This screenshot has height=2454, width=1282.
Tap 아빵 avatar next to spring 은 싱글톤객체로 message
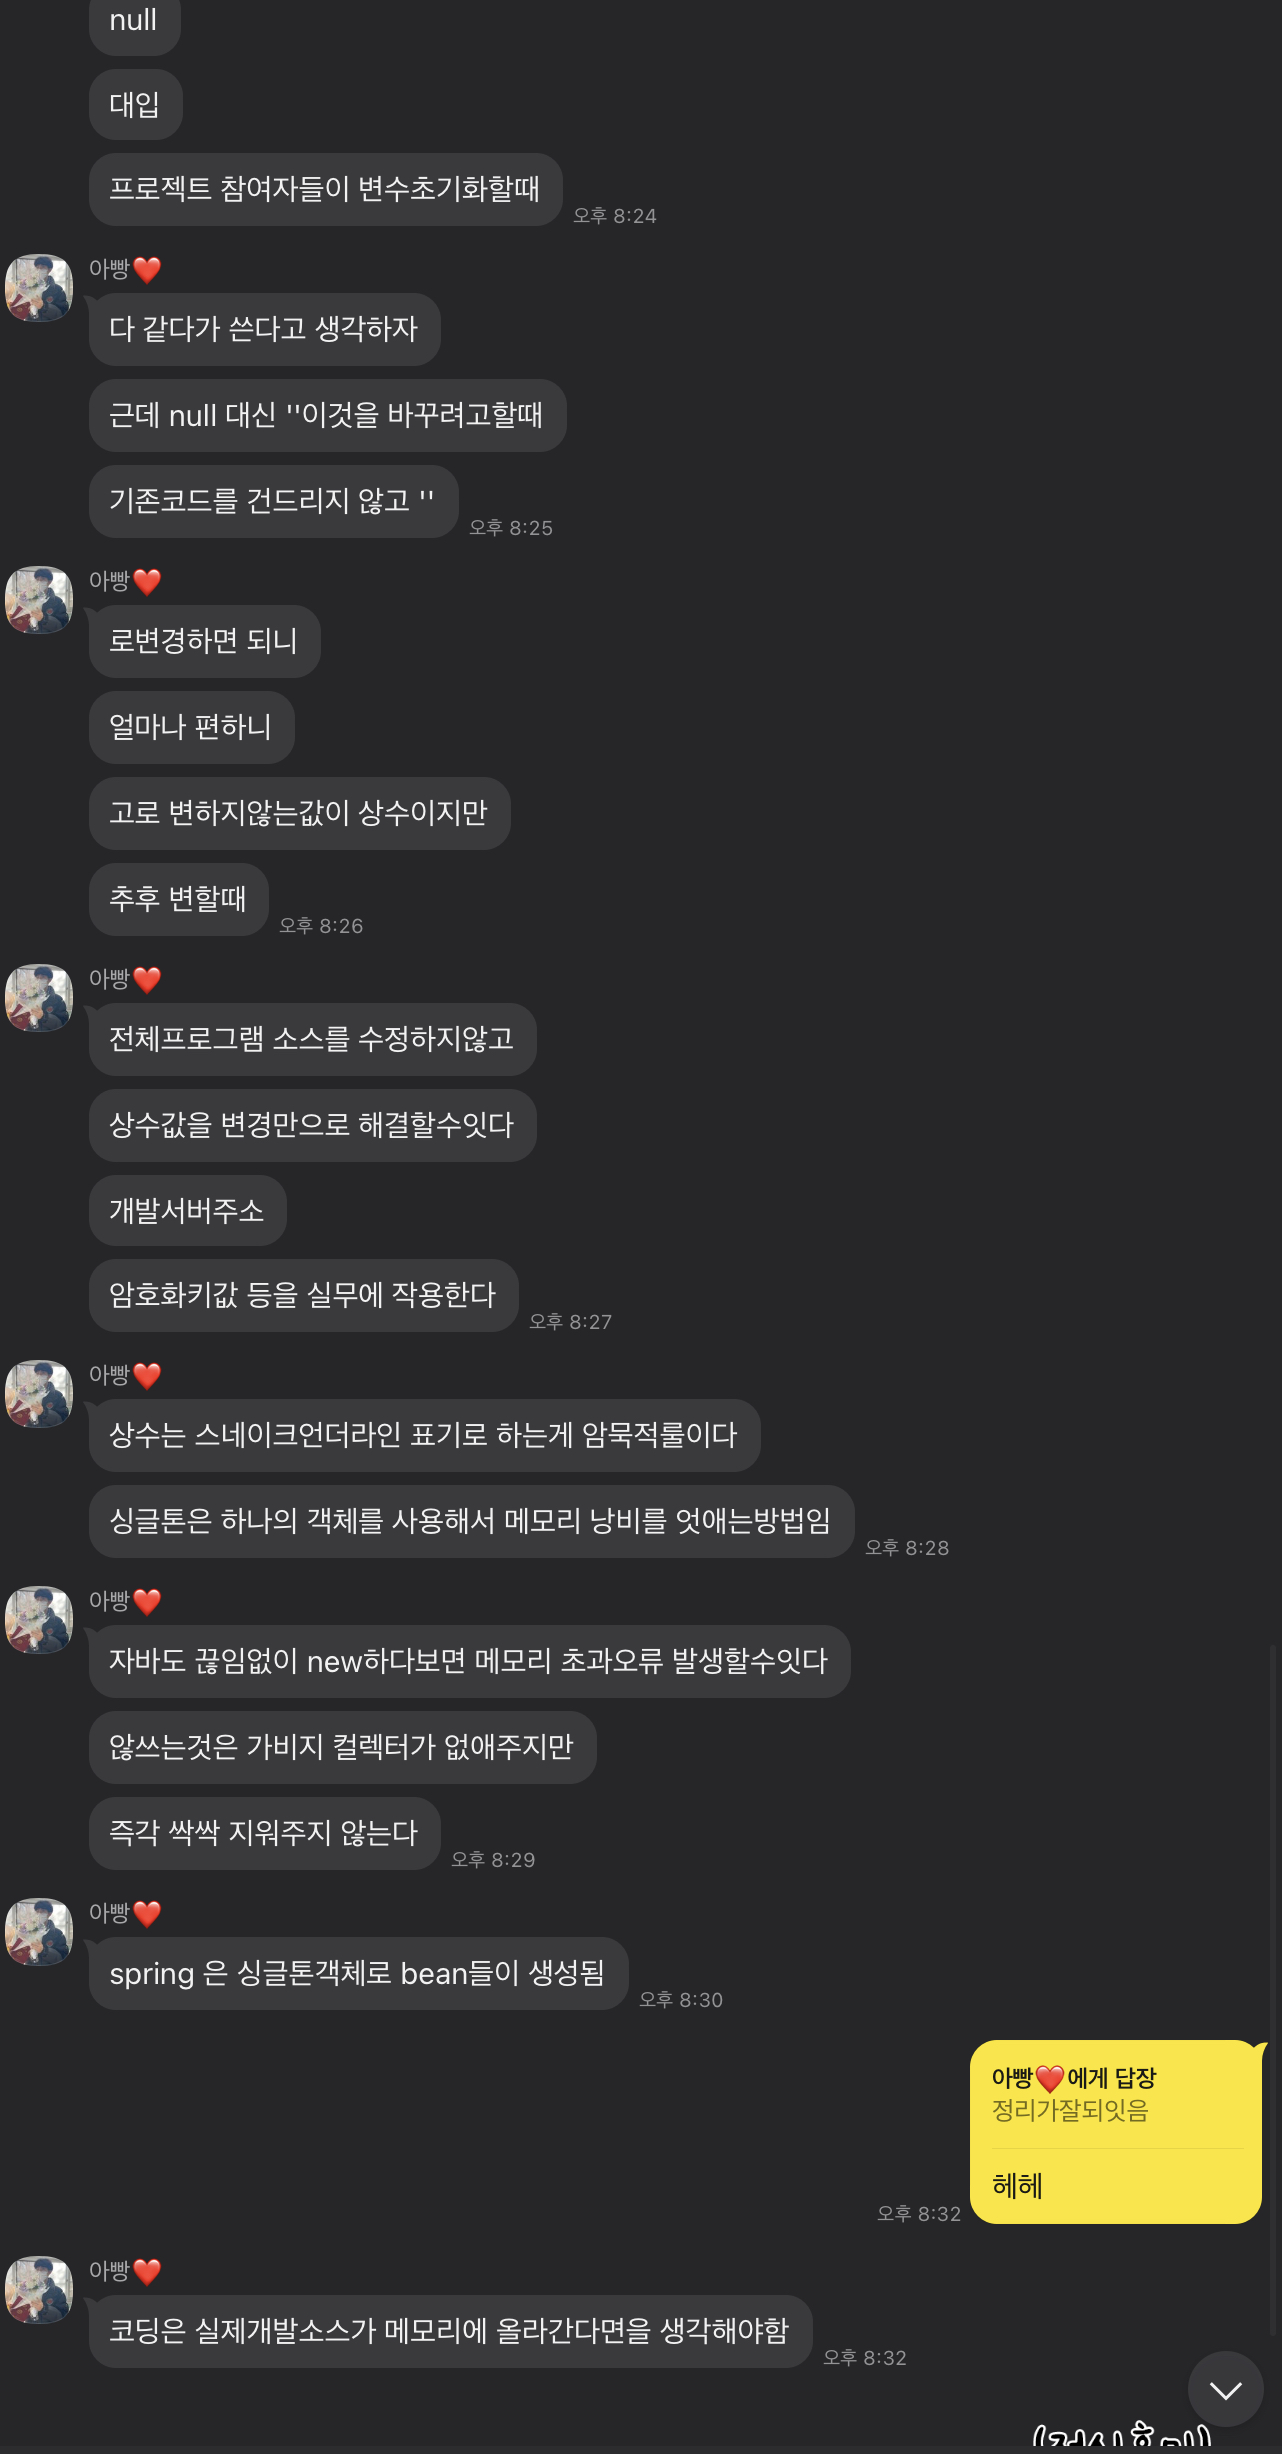(39, 1932)
